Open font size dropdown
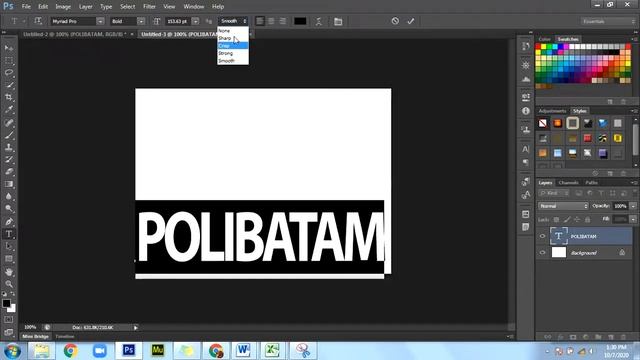Screen dimensions: 640x360 (x=196, y=21)
